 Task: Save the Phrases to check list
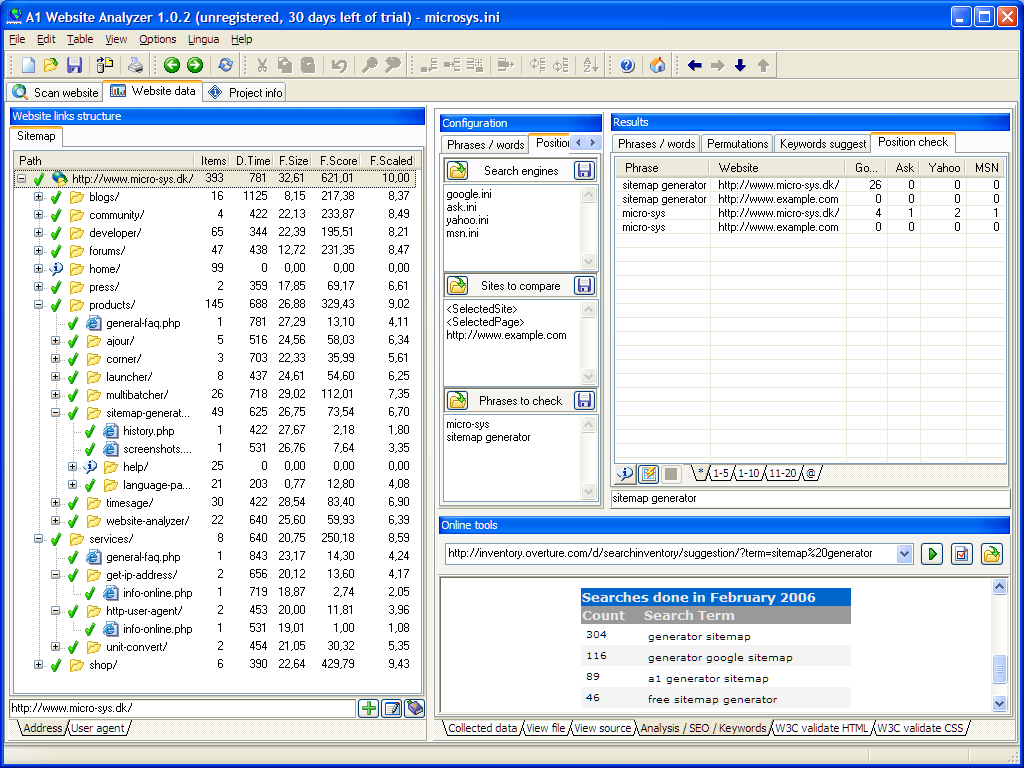(584, 400)
